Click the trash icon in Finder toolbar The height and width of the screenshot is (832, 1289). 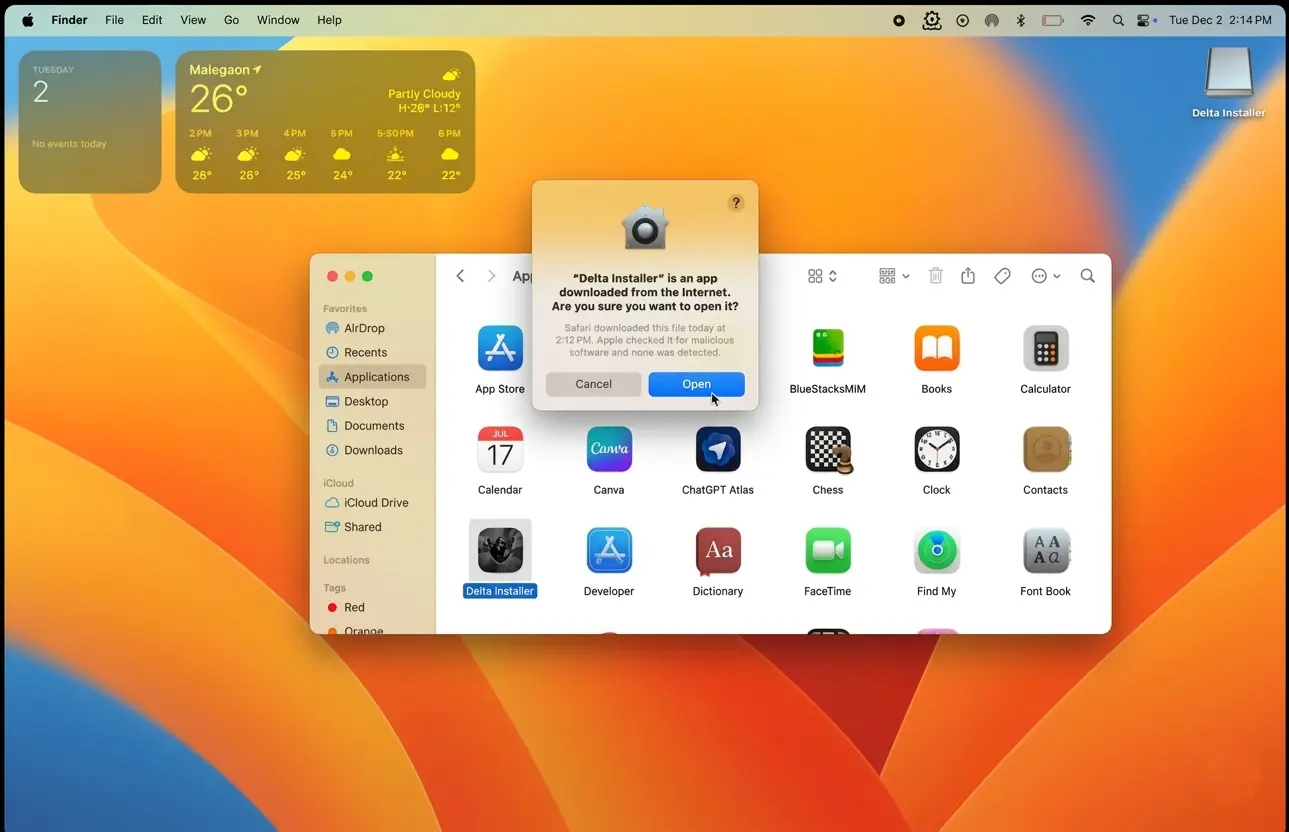pyautogui.click(x=936, y=276)
